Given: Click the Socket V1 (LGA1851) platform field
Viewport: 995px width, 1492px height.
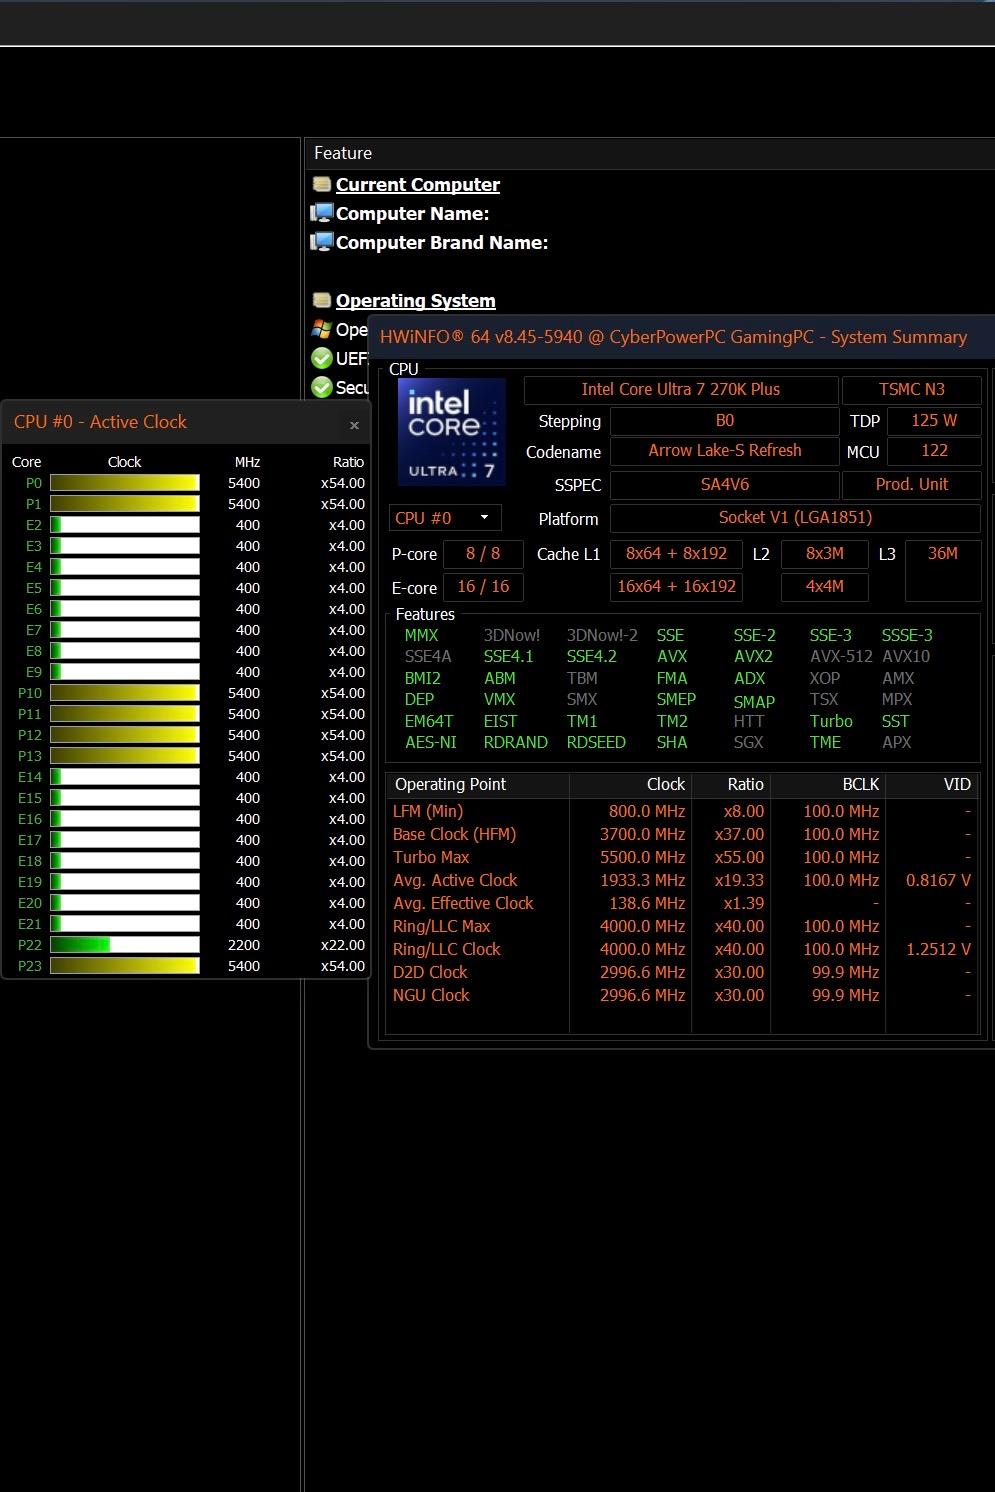Looking at the screenshot, I should click(x=795, y=518).
